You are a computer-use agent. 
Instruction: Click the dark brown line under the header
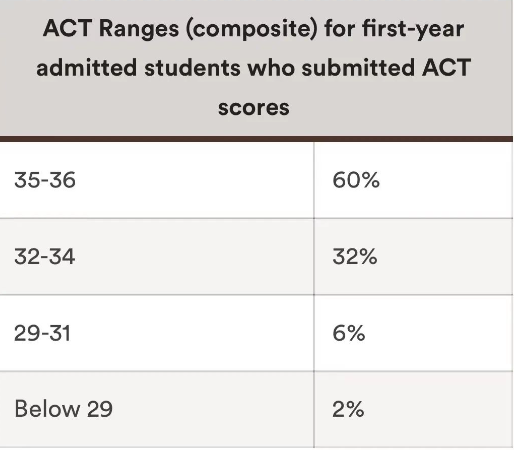[x=256, y=139]
